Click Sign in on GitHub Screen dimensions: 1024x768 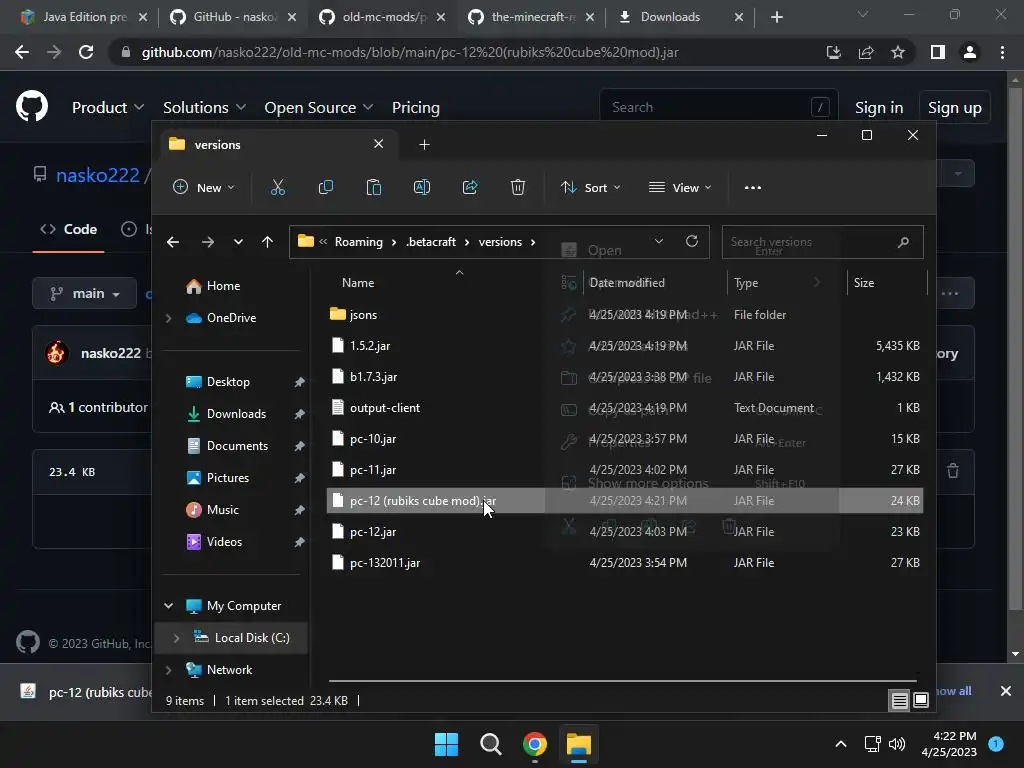tap(879, 107)
